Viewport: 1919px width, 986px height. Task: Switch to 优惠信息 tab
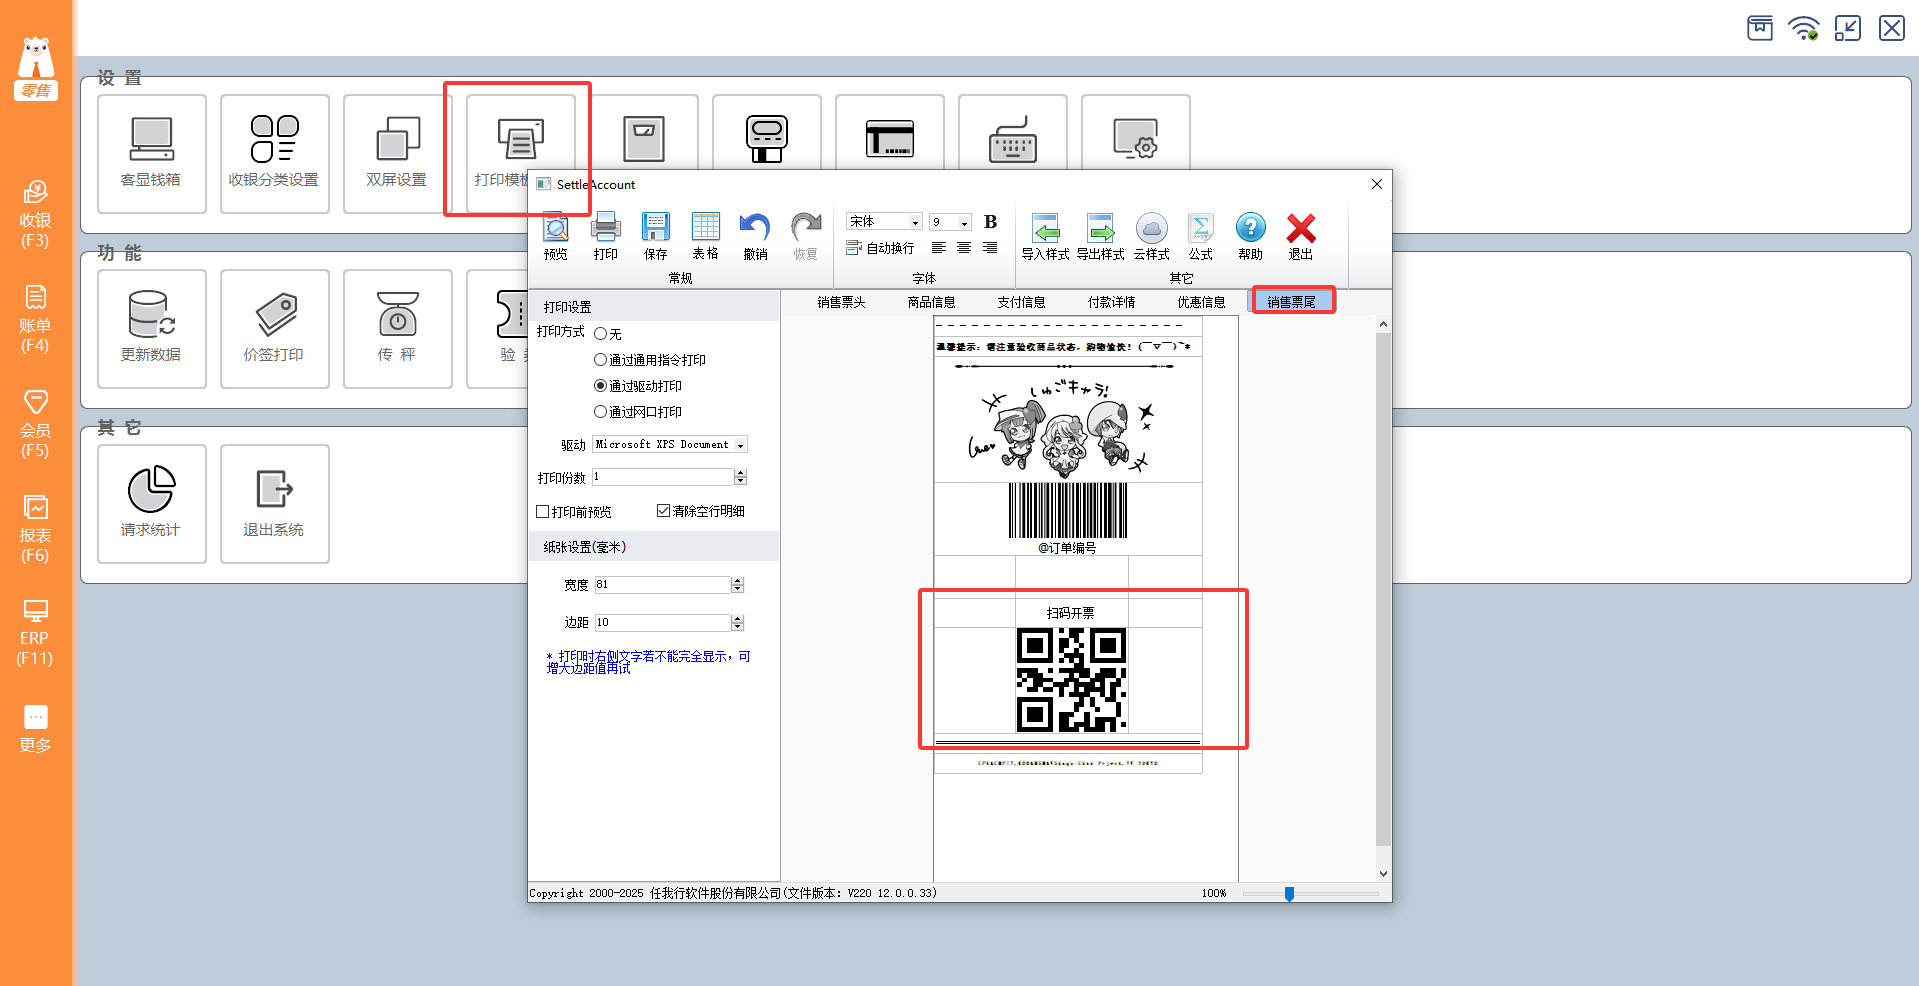pos(1201,302)
